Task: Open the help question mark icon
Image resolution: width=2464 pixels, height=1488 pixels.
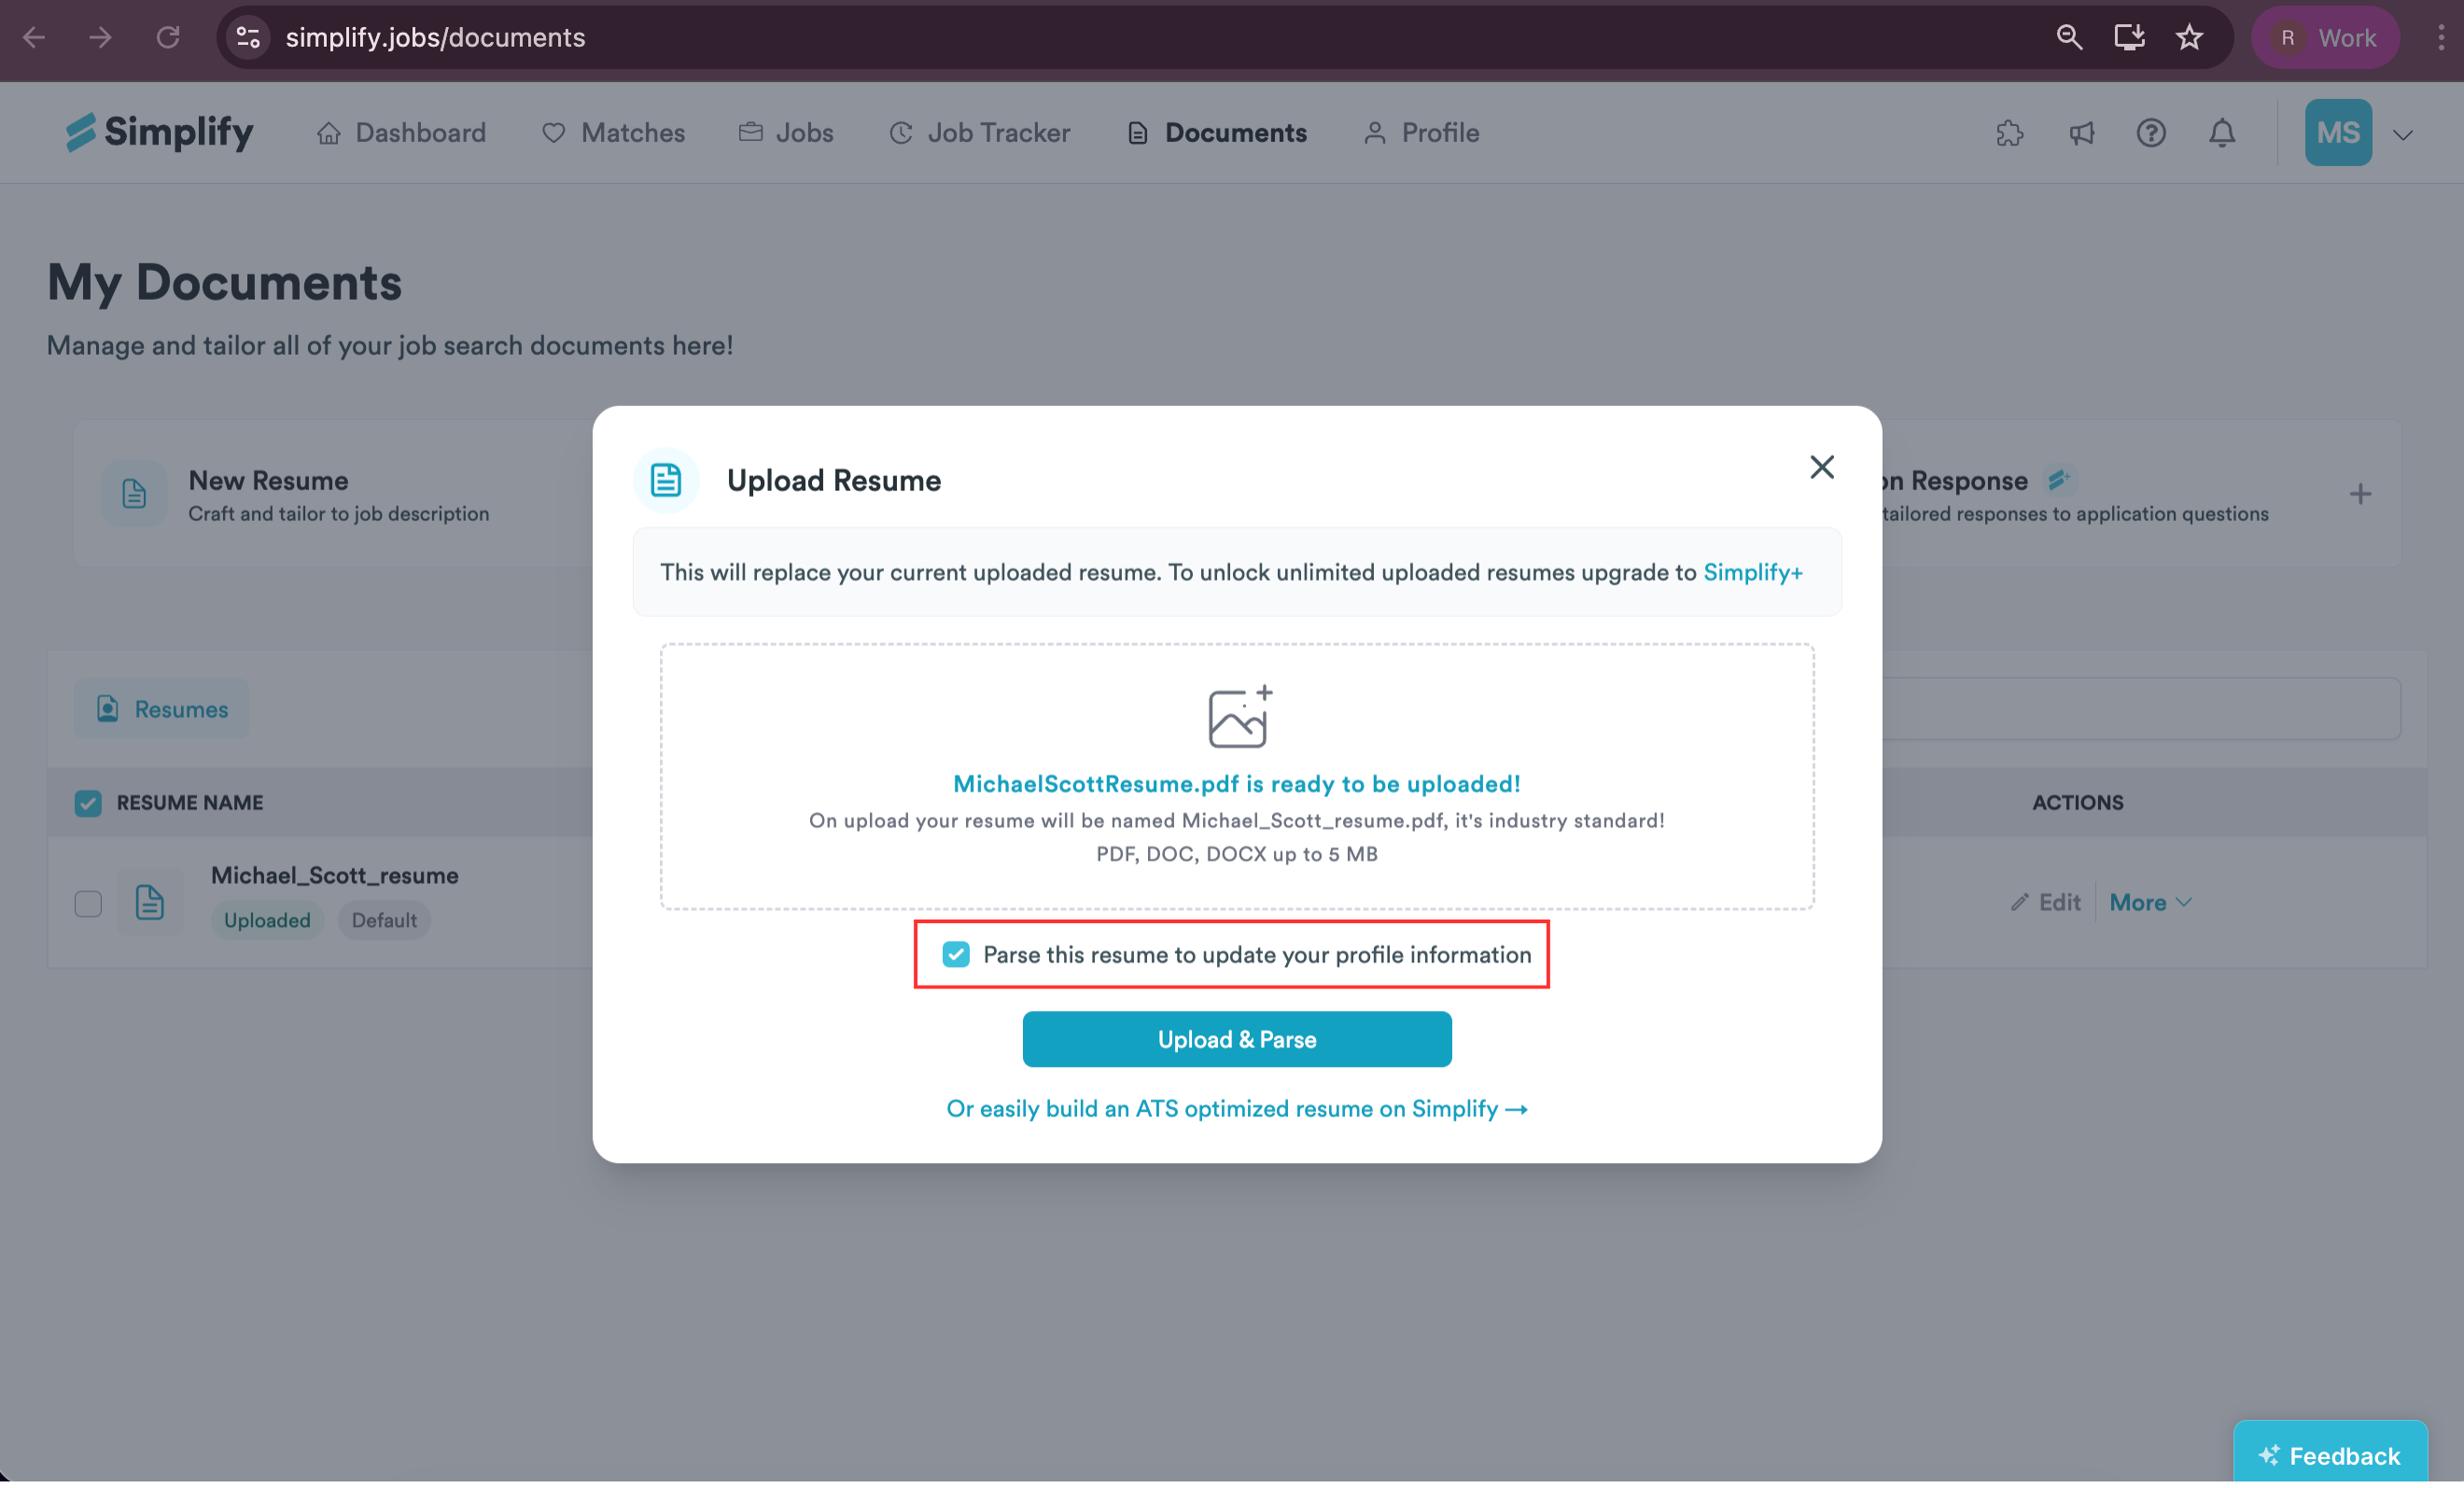Action: coord(2151,133)
